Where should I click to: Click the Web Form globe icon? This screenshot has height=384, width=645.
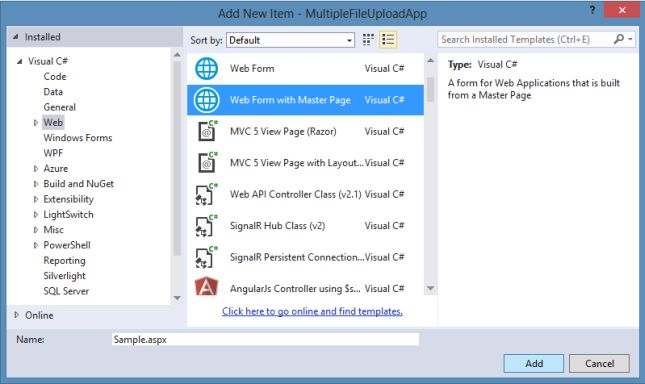click(x=206, y=68)
